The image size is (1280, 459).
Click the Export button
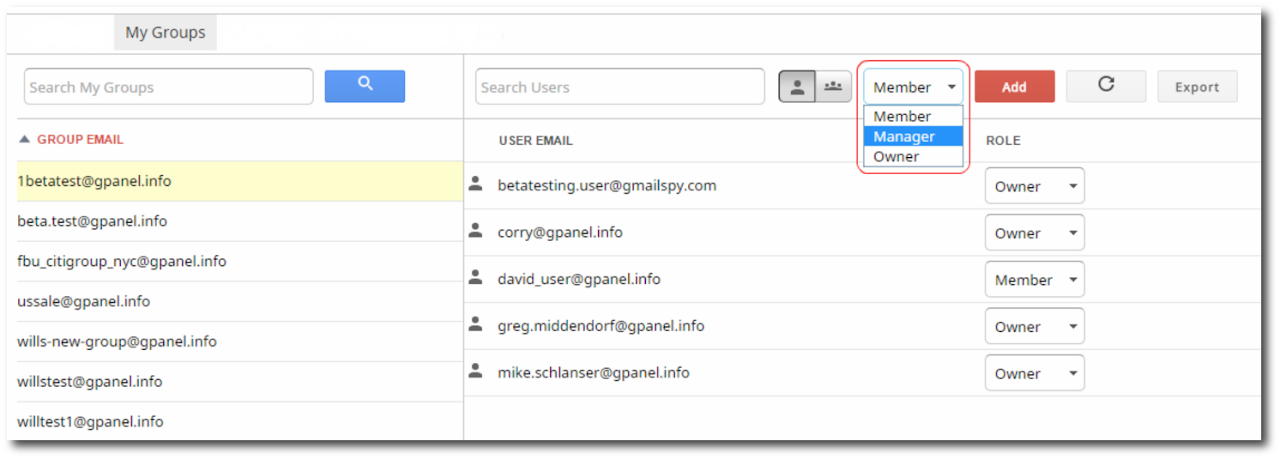click(x=1197, y=87)
